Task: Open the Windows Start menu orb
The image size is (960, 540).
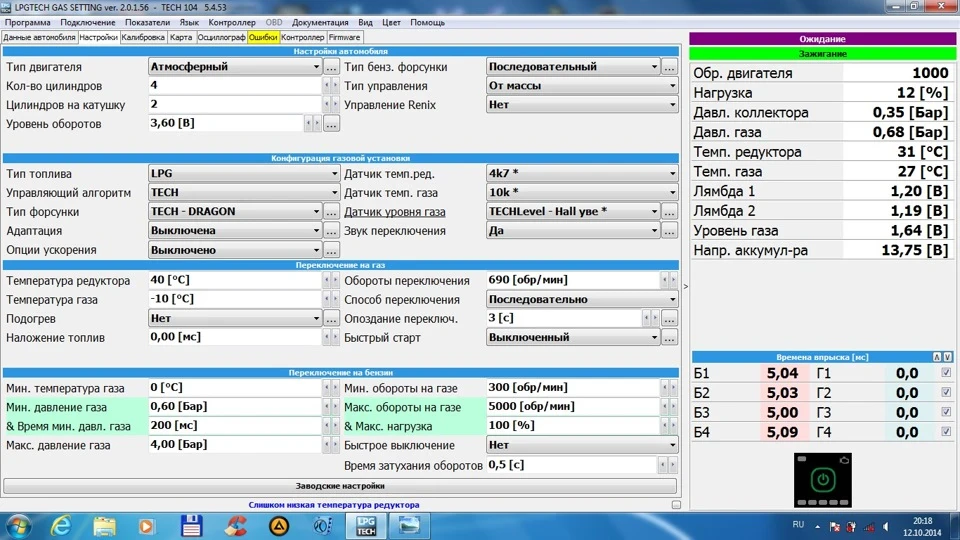Action: [18, 526]
